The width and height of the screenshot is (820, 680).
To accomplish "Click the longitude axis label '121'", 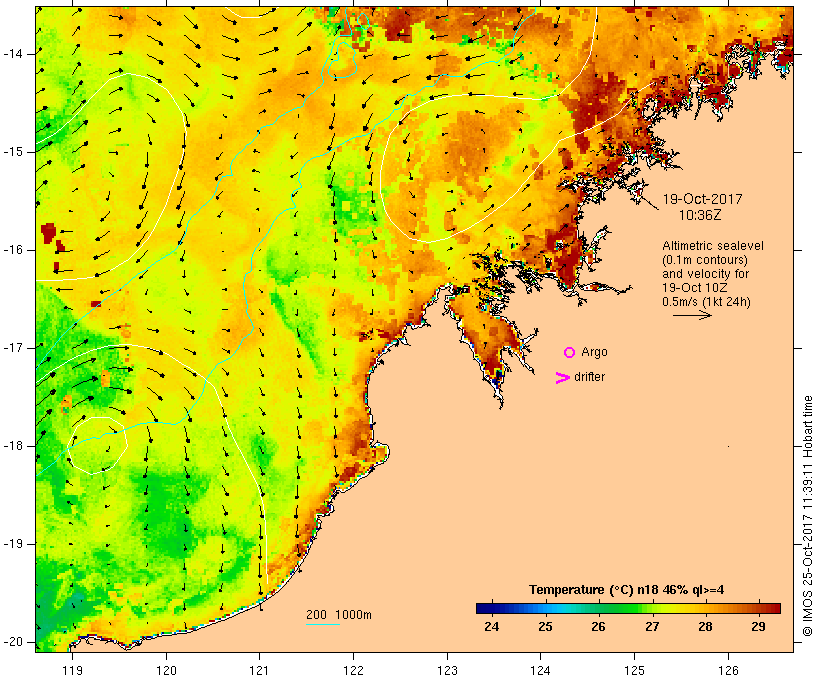I will [x=259, y=671].
